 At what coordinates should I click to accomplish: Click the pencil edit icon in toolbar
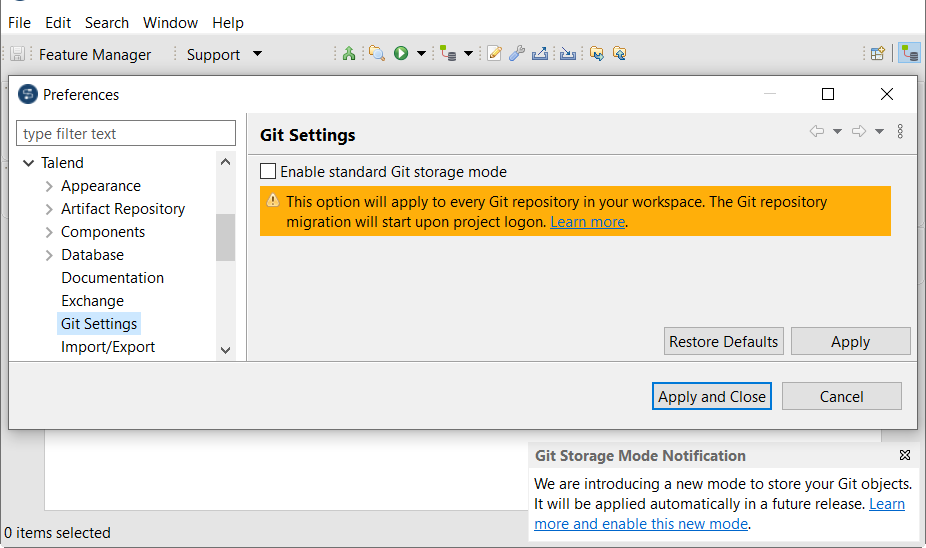[494, 54]
